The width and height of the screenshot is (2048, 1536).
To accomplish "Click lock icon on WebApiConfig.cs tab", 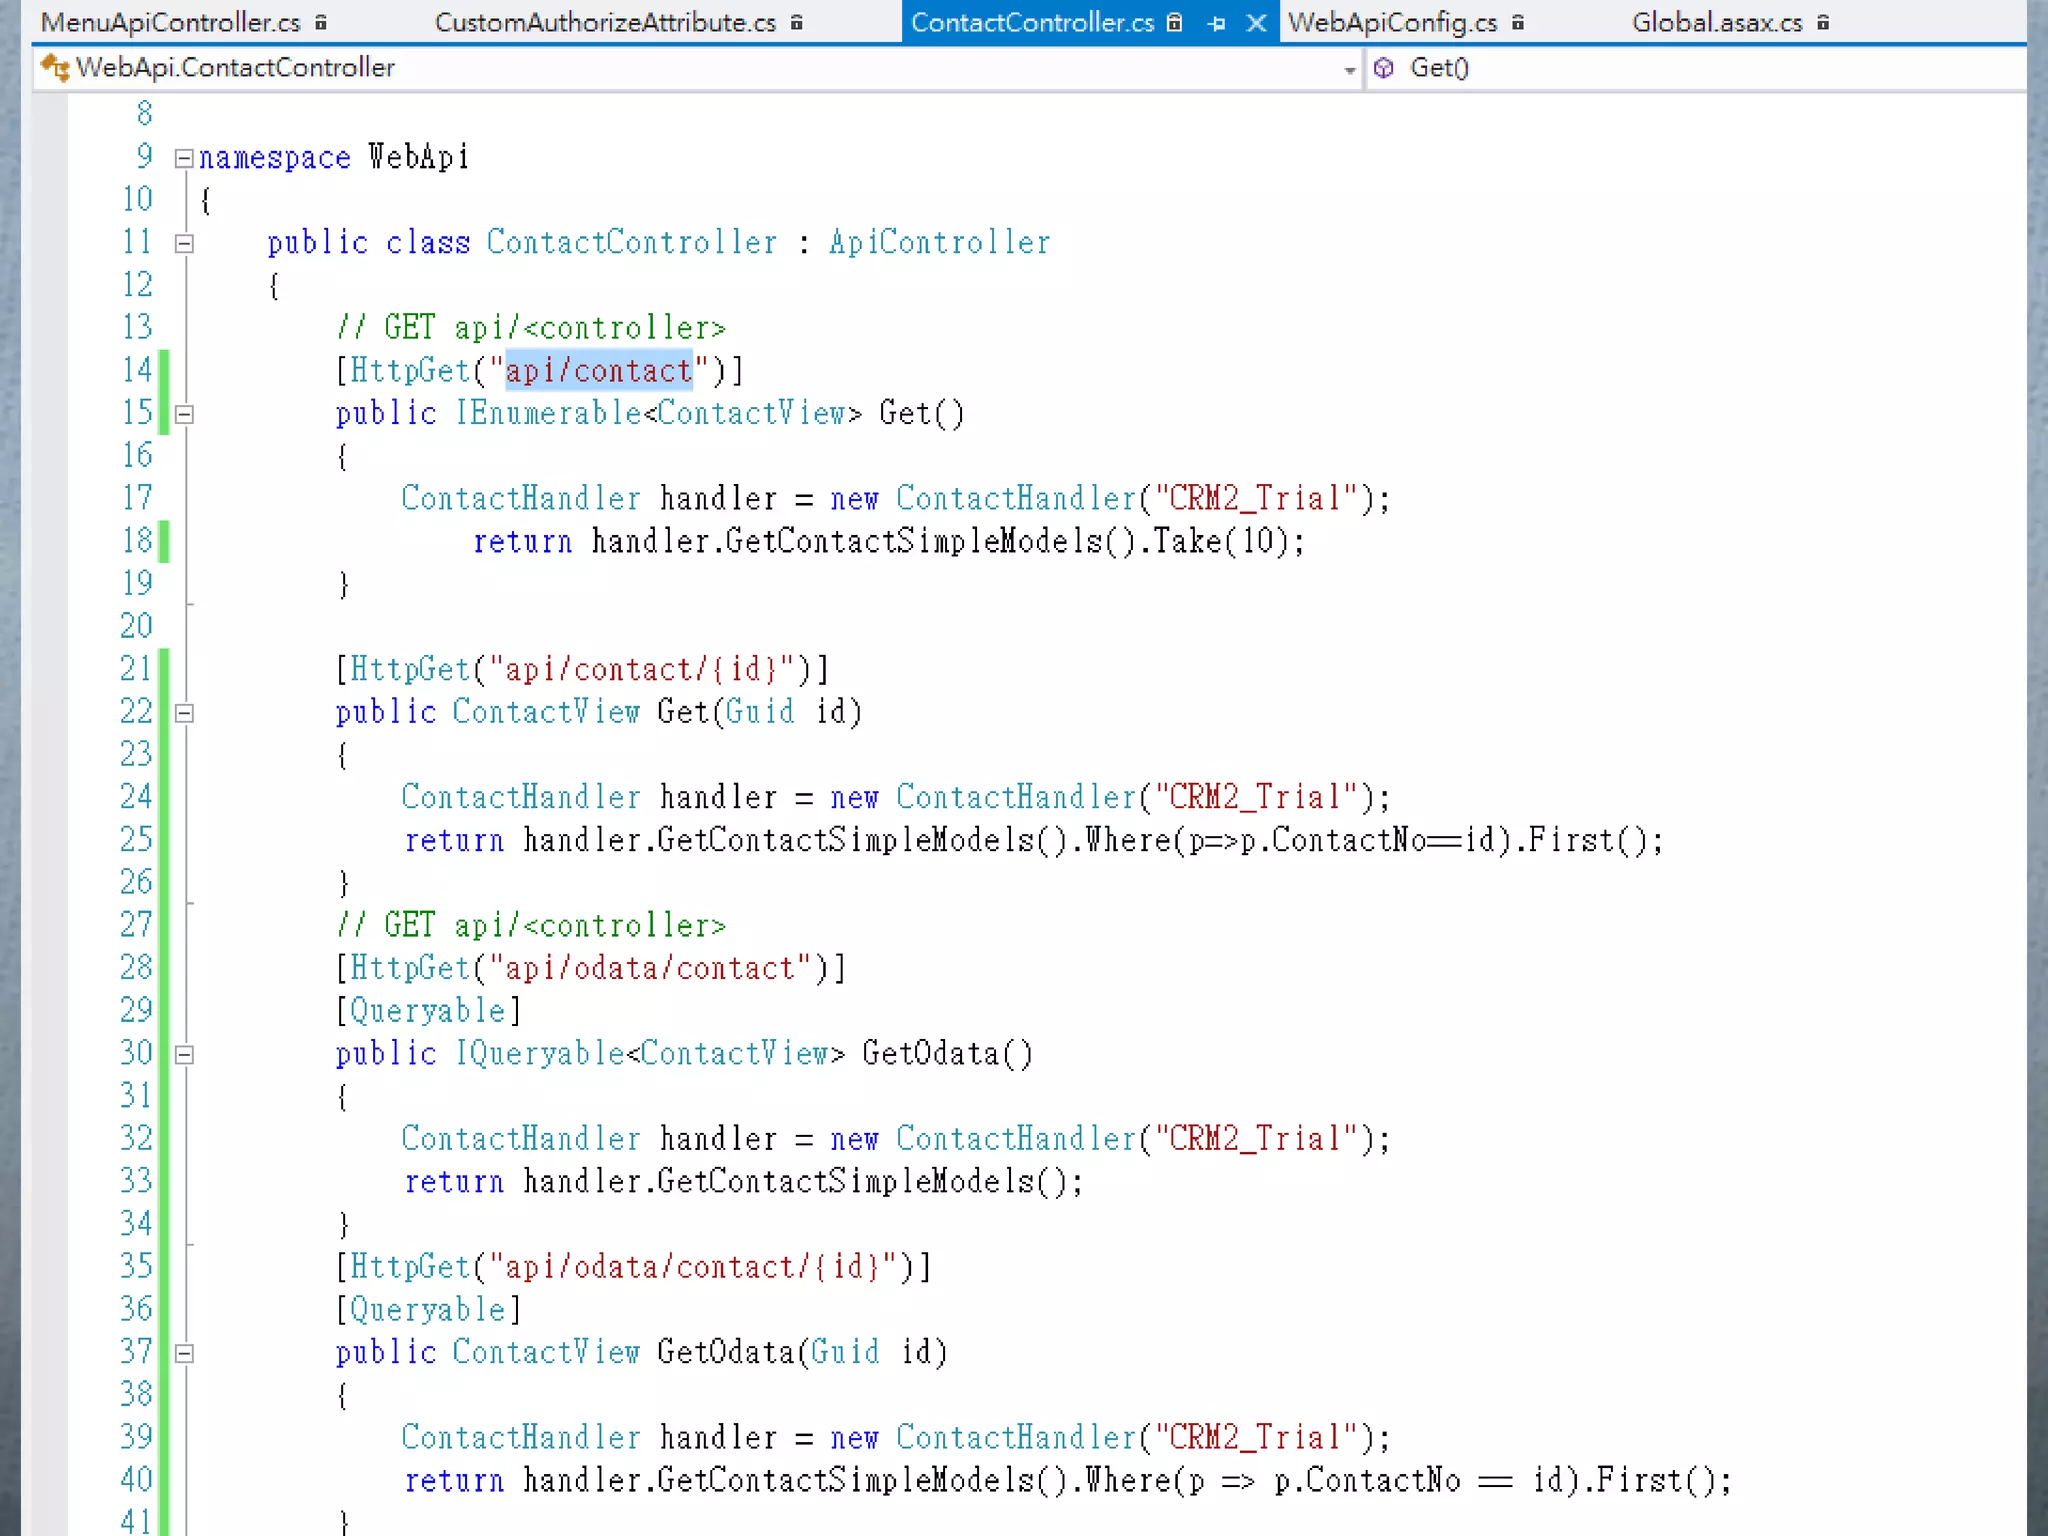I will [x=1518, y=22].
